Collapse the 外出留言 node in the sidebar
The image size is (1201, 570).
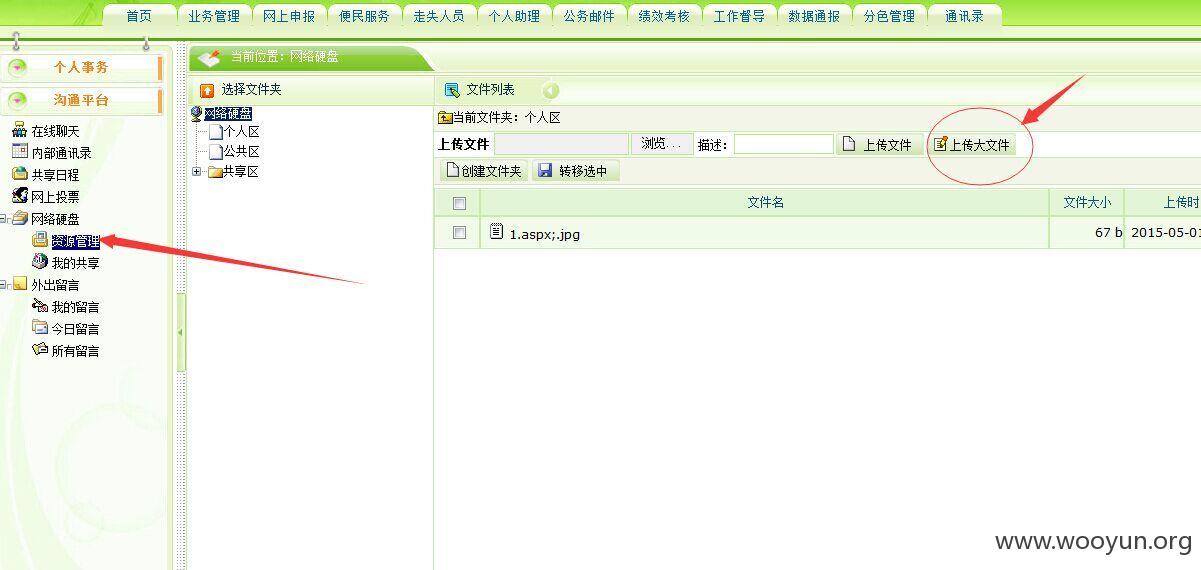pyautogui.click(x=5, y=285)
